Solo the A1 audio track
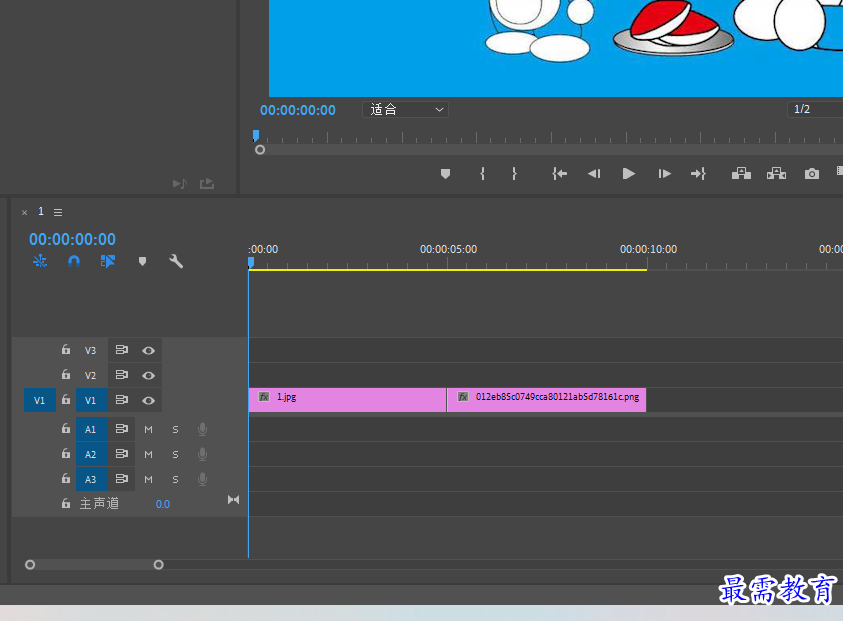 (x=175, y=430)
